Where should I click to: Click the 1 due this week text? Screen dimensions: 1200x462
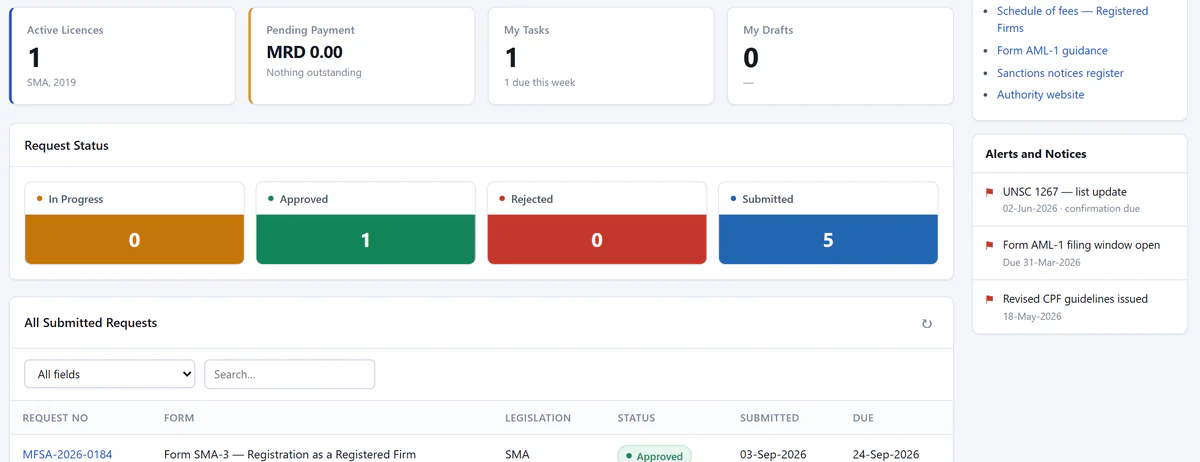click(540, 82)
